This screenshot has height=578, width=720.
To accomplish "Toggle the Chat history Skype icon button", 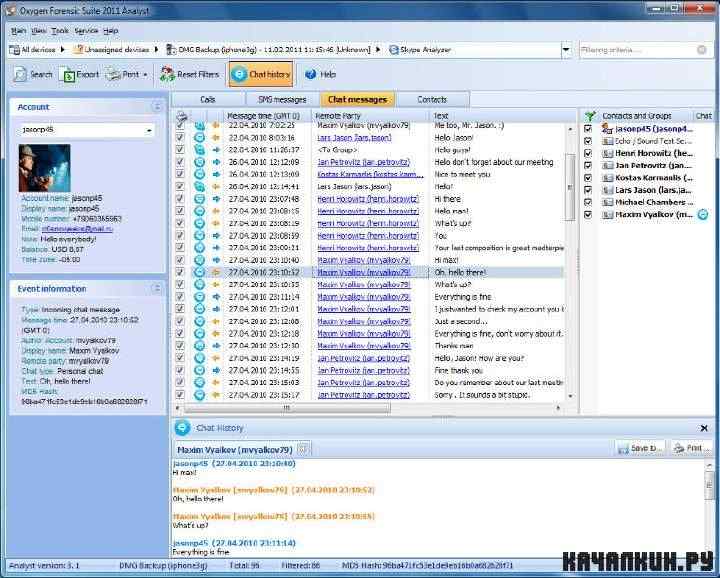I will click(x=239, y=74).
